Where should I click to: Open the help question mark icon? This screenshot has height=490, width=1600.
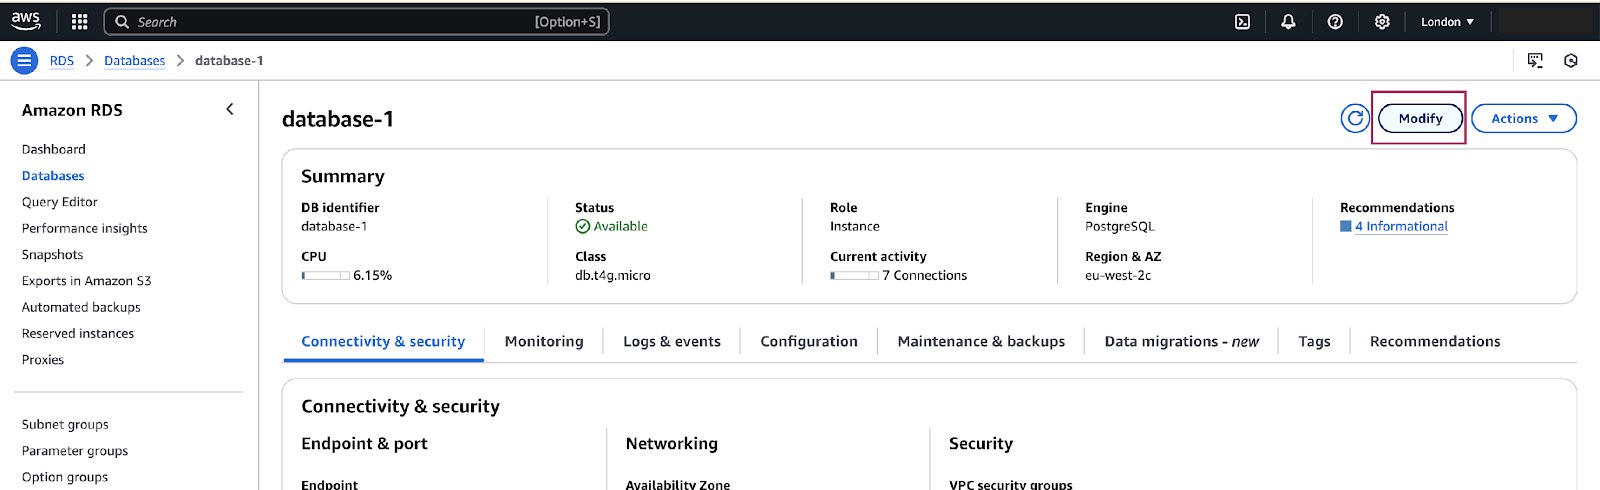click(x=1335, y=21)
